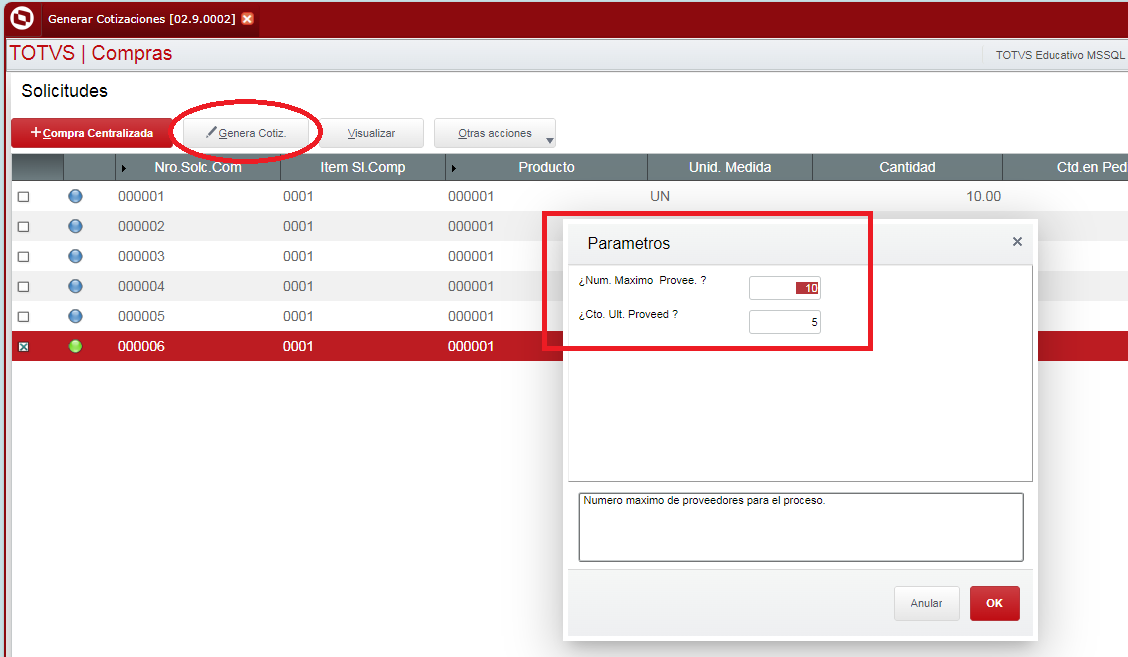The image size is (1128, 657).
Task: Click sort arrow beside Nro.Solc.Com header
Action: pos(124,168)
